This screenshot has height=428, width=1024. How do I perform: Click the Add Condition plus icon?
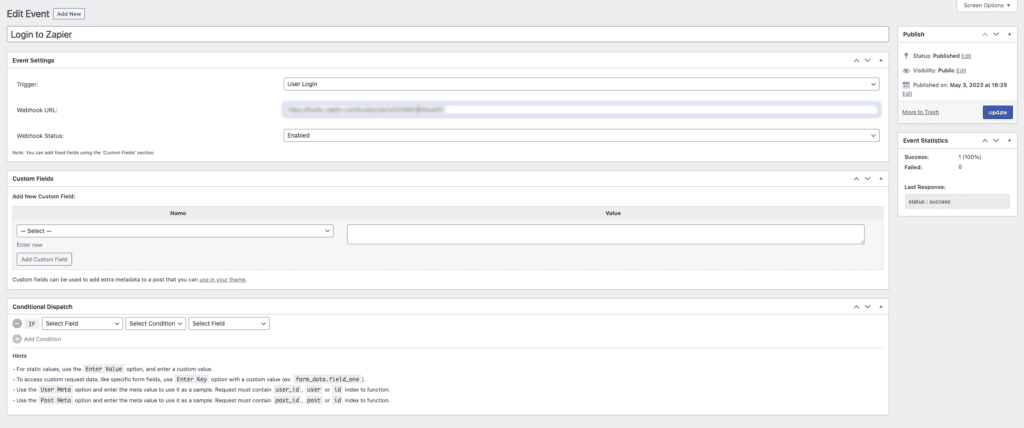pos(17,339)
